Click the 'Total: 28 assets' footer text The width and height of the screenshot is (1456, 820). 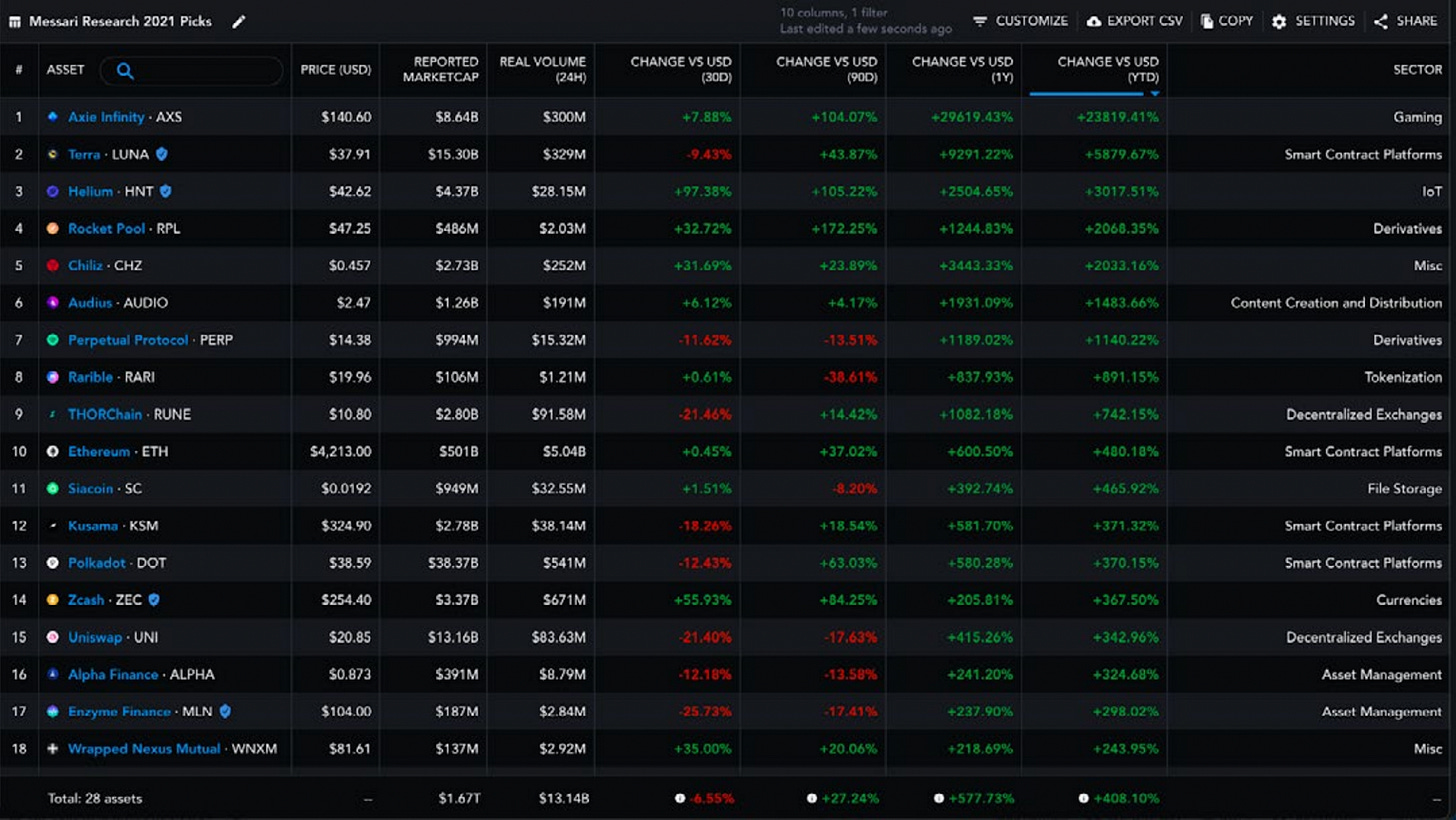pos(95,798)
